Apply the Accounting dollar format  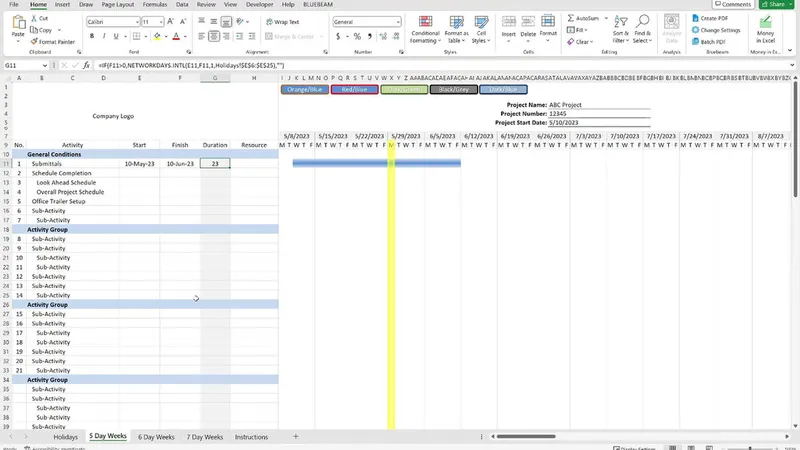[x=338, y=36]
